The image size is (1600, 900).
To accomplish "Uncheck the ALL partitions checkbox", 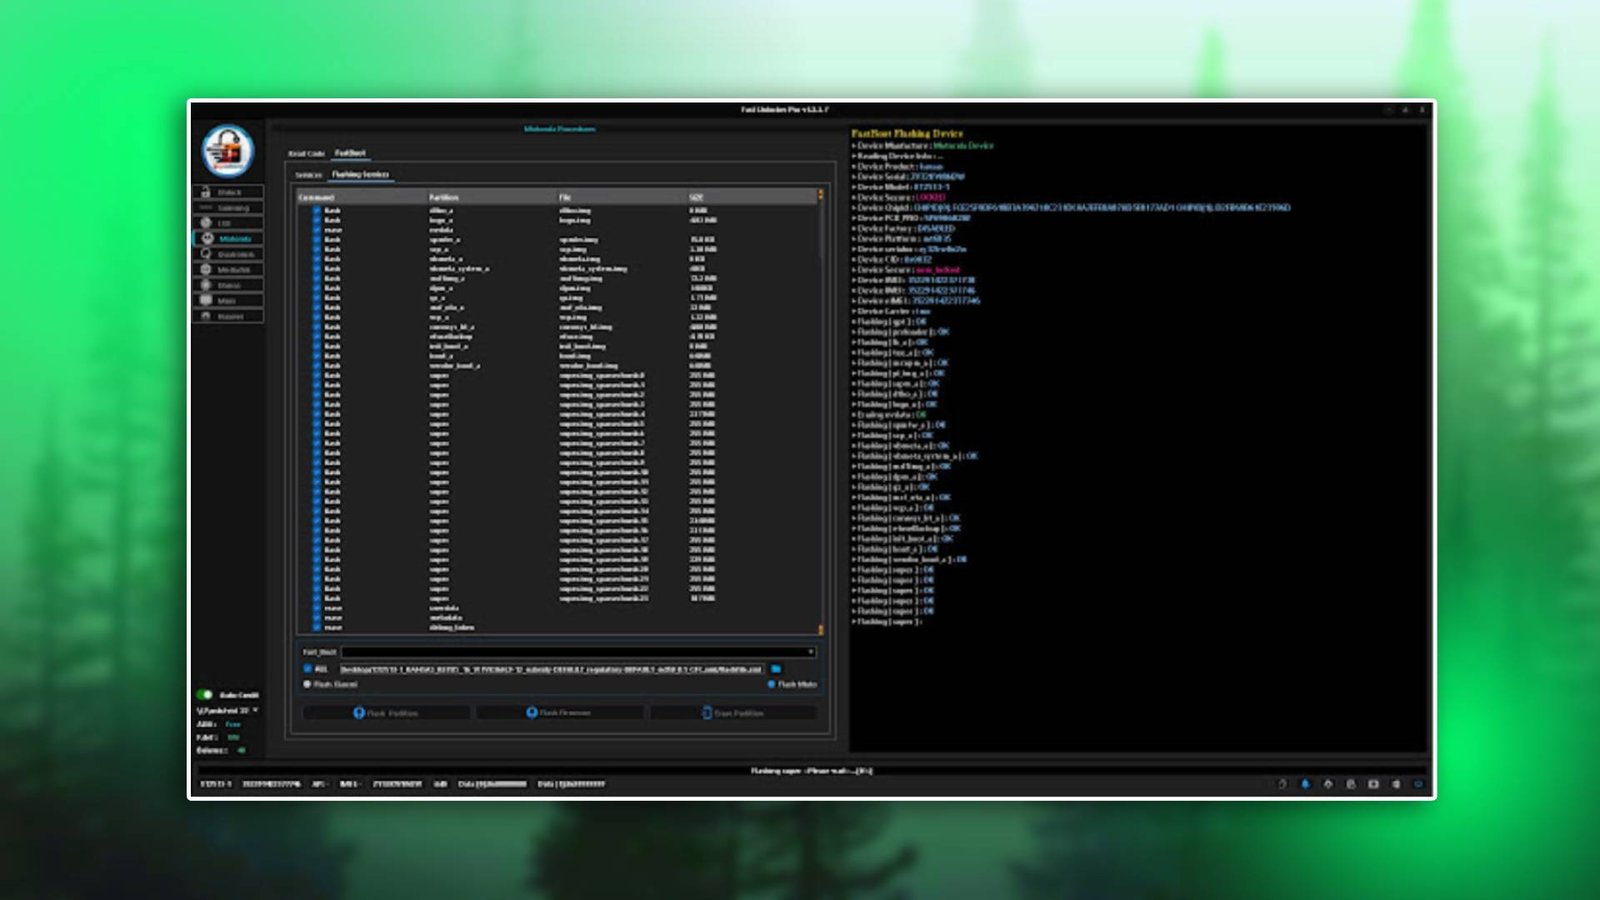I will click(x=307, y=670).
